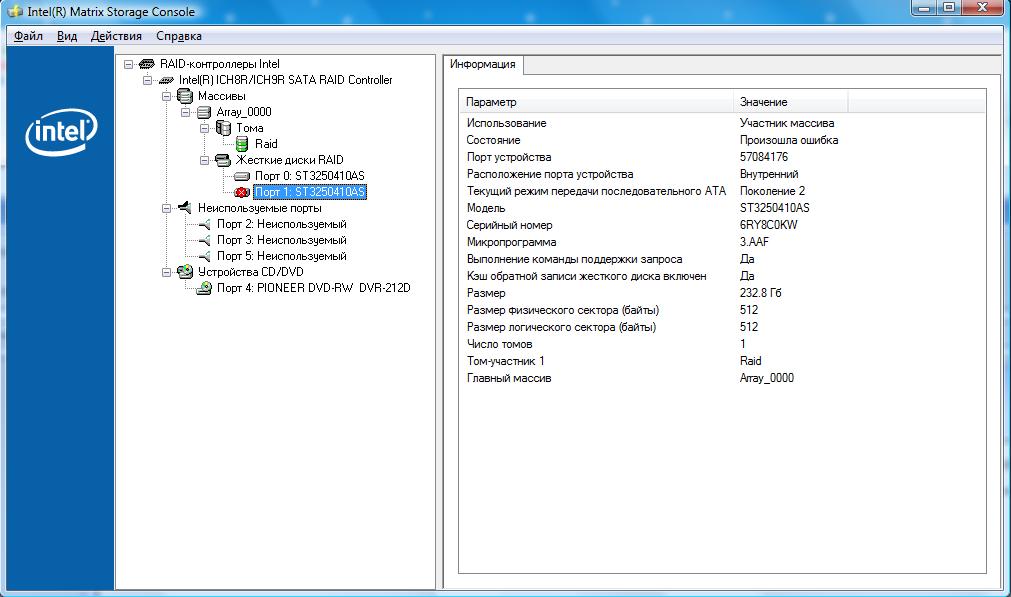Collapse the Array_0000 tree node
1011x597 pixels.
(185, 112)
